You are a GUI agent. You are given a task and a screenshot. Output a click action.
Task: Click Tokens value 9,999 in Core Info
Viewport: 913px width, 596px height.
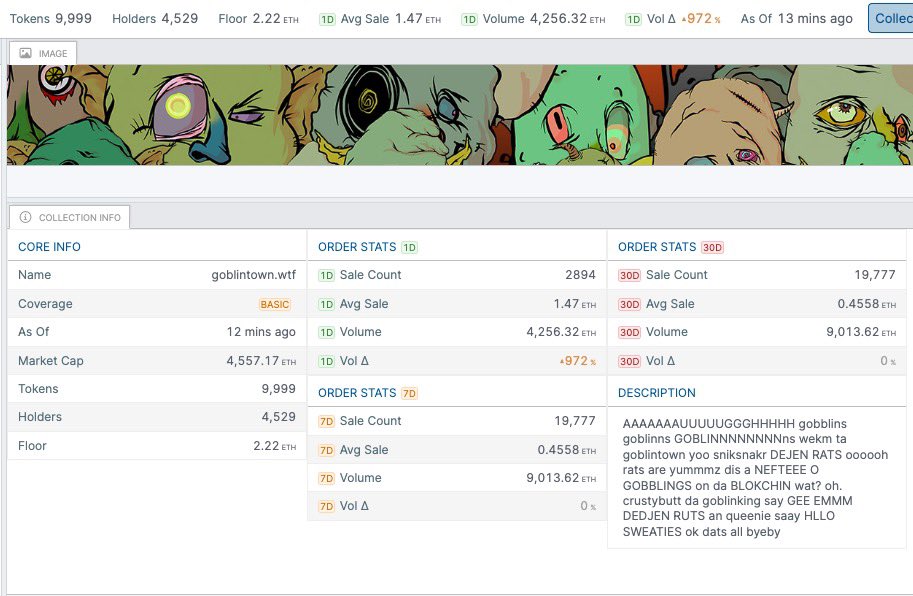tap(278, 389)
